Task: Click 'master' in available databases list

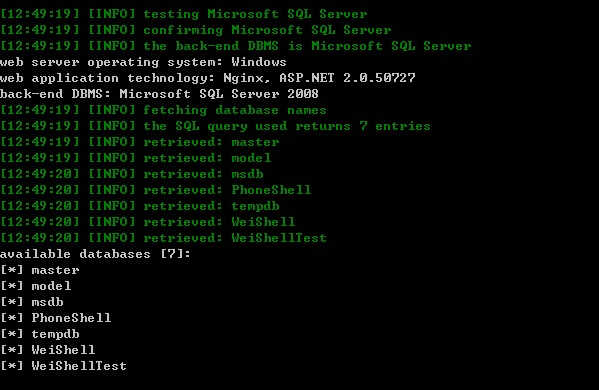Action: click(x=56, y=270)
